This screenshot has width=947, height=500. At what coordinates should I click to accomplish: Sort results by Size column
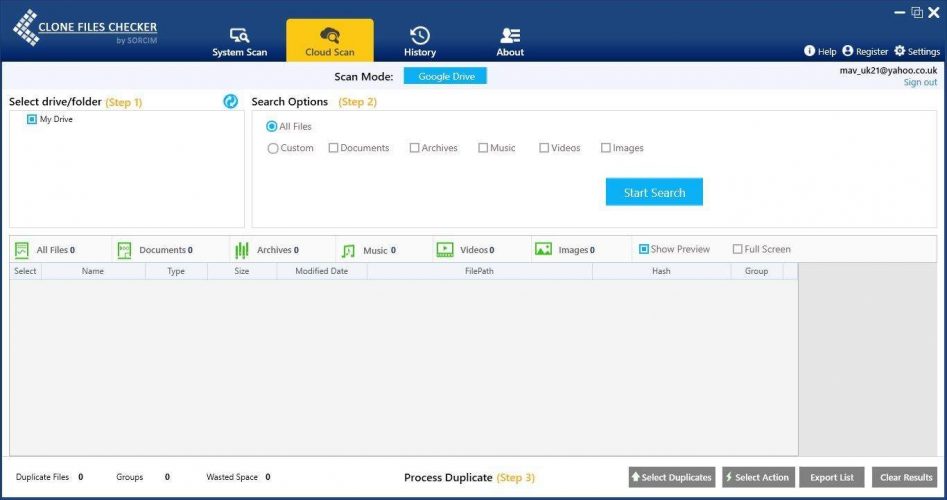pyautogui.click(x=242, y=271)
